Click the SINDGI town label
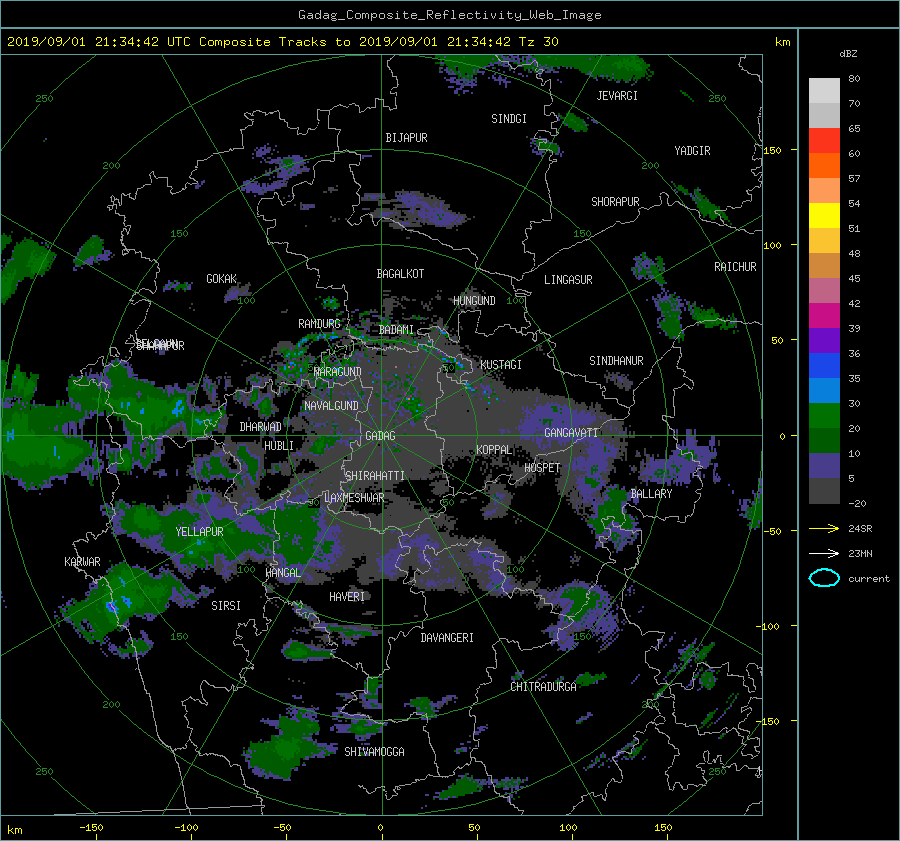The width and height of the screenshot is (900, 841). [x=509, y=119]
